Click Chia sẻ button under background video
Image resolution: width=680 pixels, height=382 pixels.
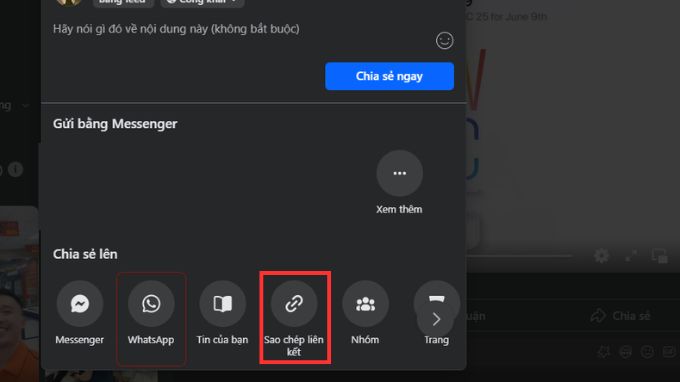click(621, 316)
